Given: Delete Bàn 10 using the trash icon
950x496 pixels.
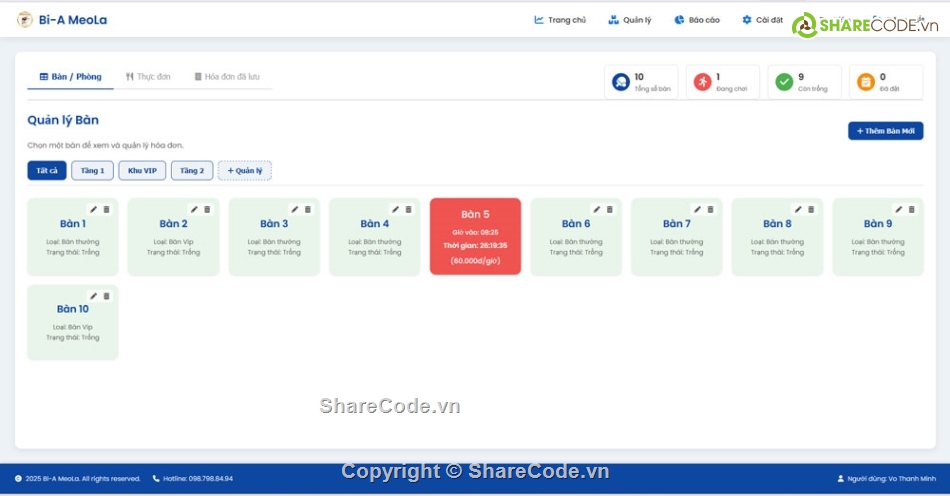Looking at the screenshot, I should 107,296.
